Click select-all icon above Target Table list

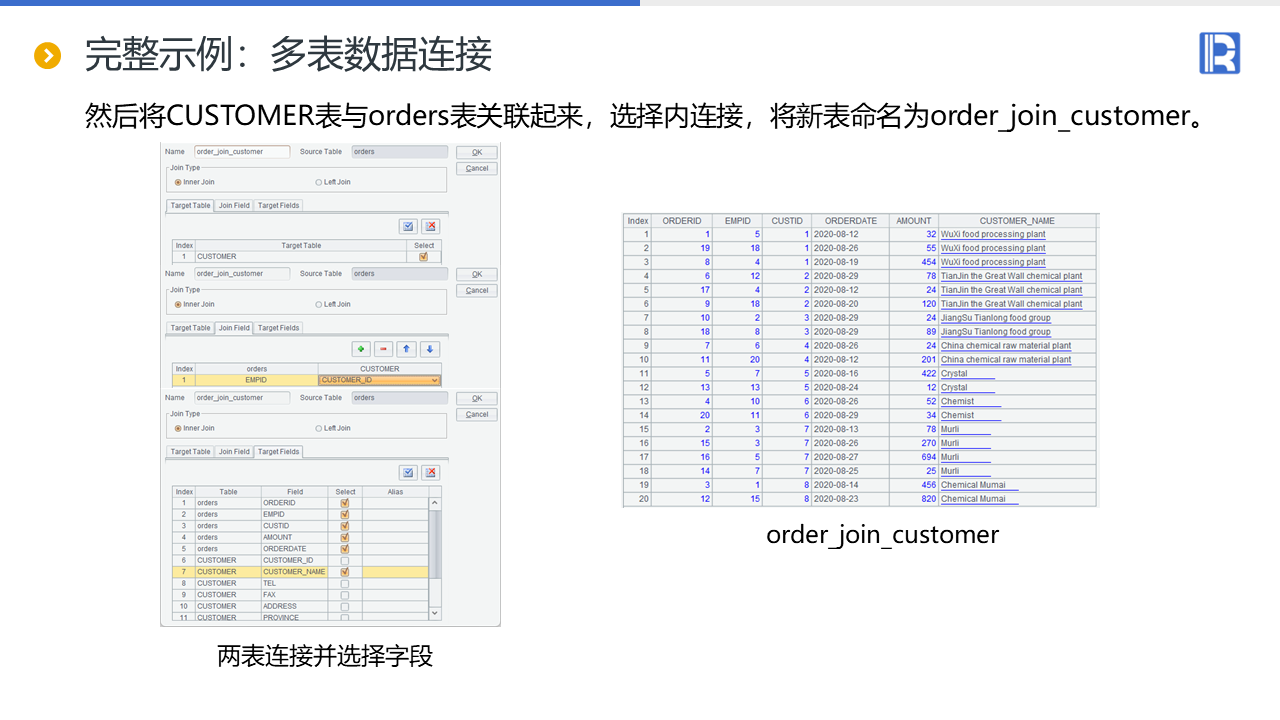[408, 227]
